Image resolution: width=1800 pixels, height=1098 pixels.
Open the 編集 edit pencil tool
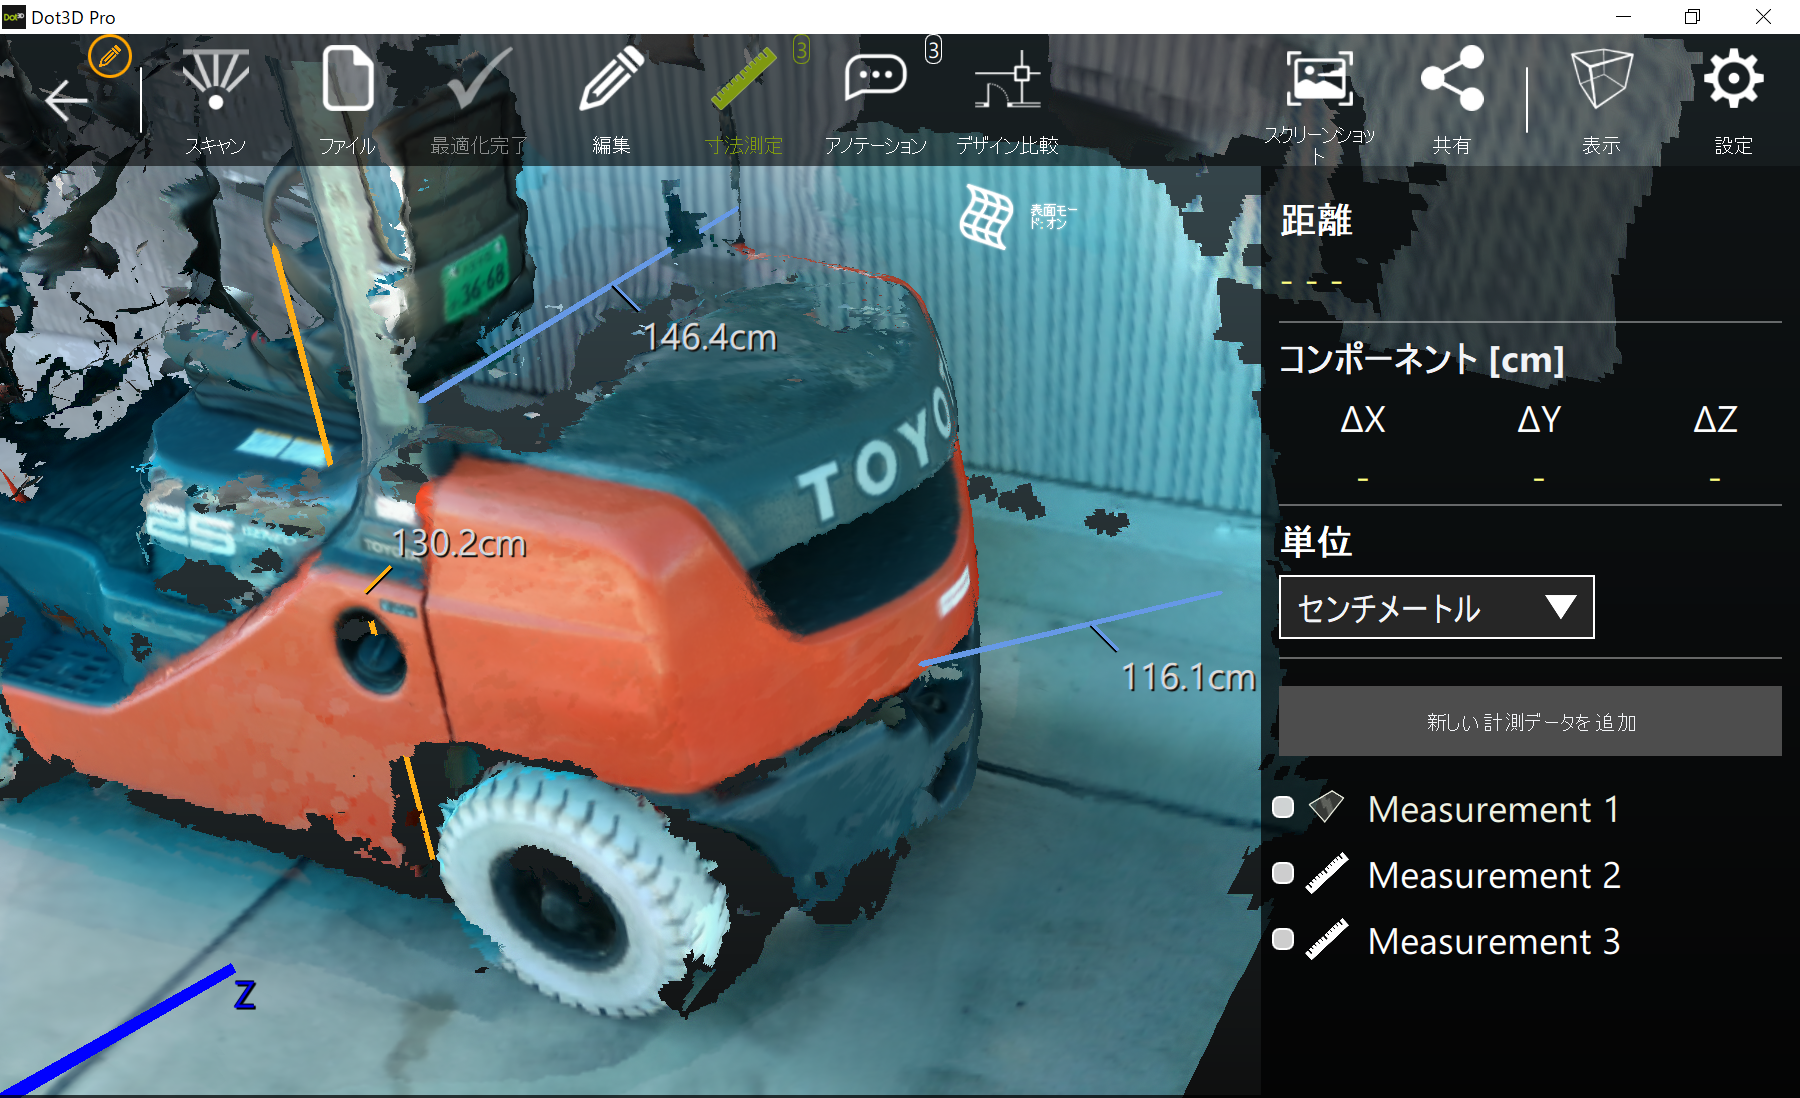[611, 101]
